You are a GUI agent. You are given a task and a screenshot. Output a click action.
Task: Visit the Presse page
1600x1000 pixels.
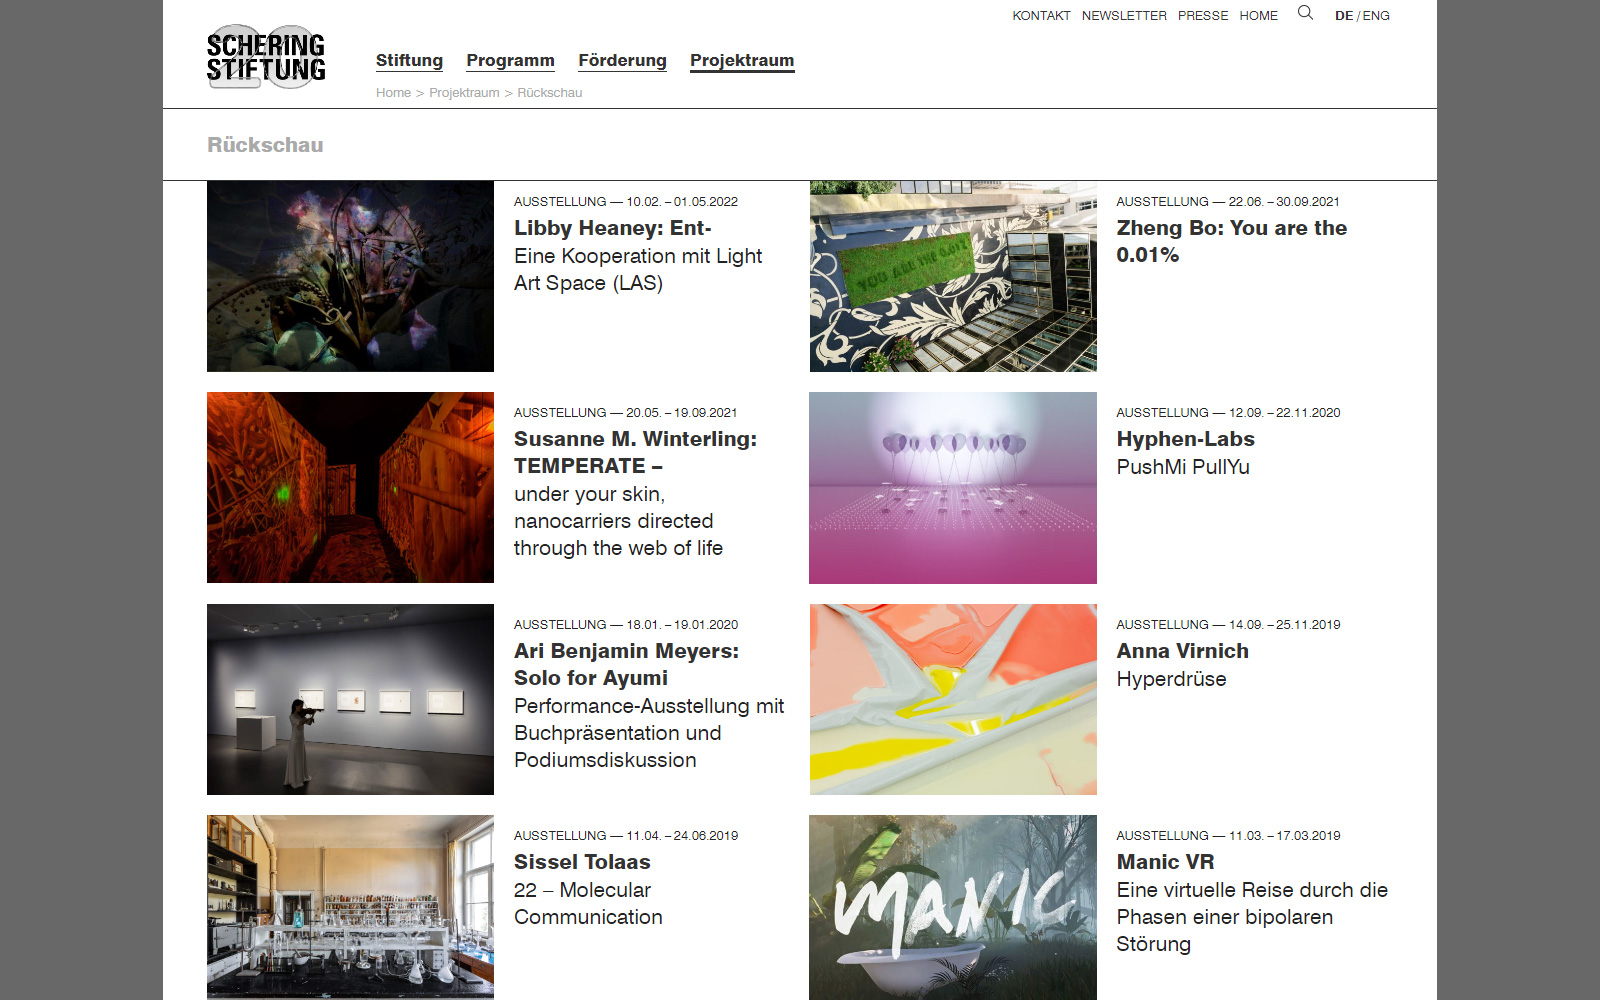(x=1203, y=16)
